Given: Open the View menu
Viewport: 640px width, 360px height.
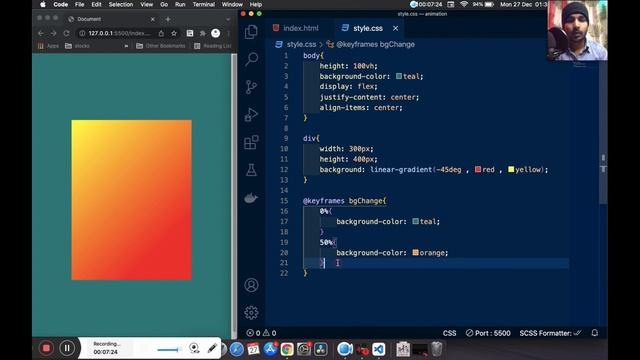Looking at the screenshot, I should point(147,4).
